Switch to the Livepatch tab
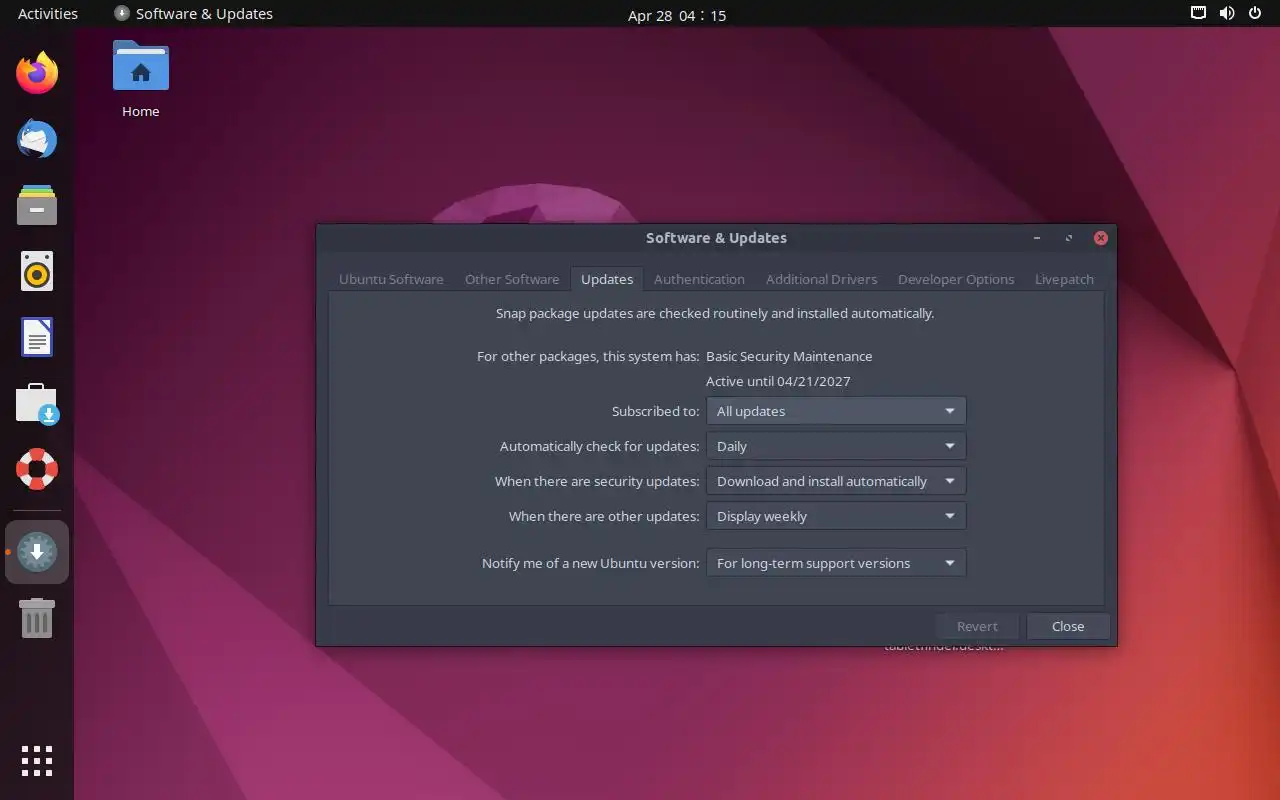 coord(1064,279)
